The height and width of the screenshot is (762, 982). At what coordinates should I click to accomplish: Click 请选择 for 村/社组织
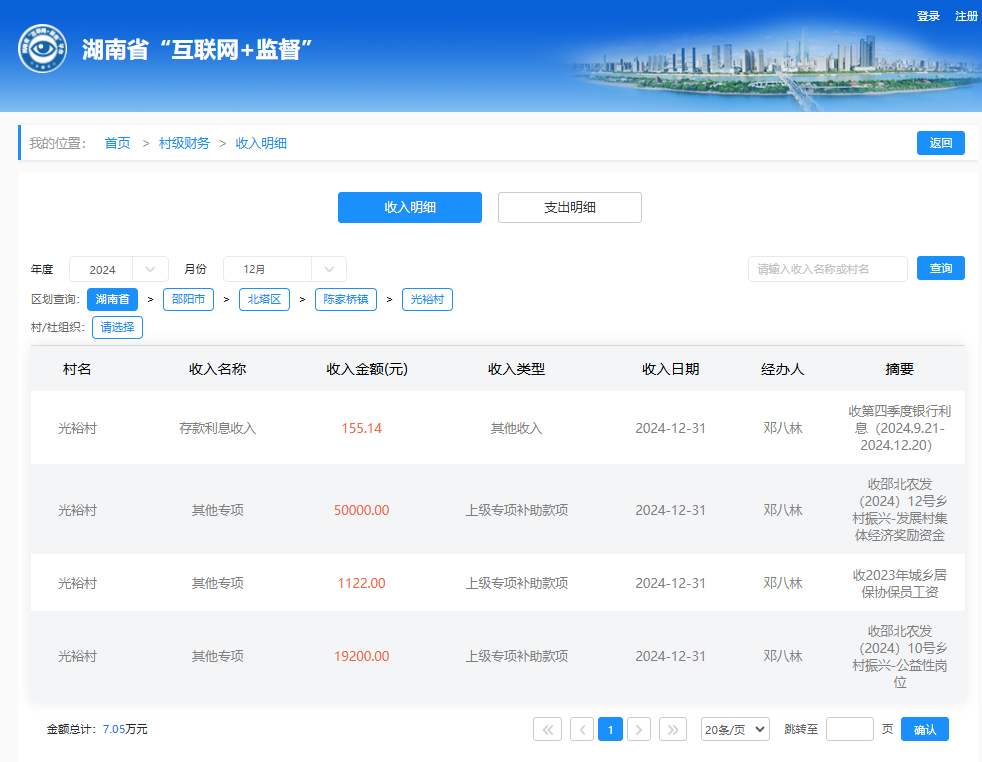(x=117, y=327)
